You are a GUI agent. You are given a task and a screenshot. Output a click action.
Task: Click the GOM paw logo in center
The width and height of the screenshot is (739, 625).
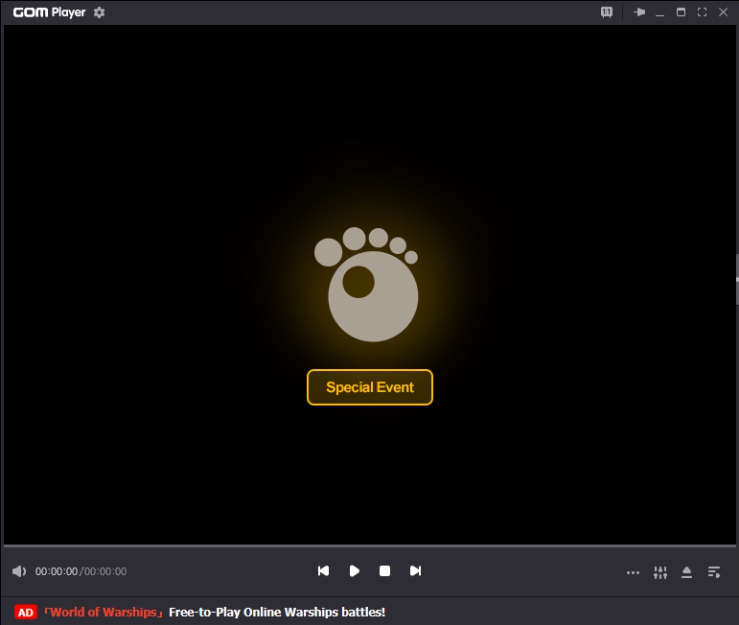point(367,284)
